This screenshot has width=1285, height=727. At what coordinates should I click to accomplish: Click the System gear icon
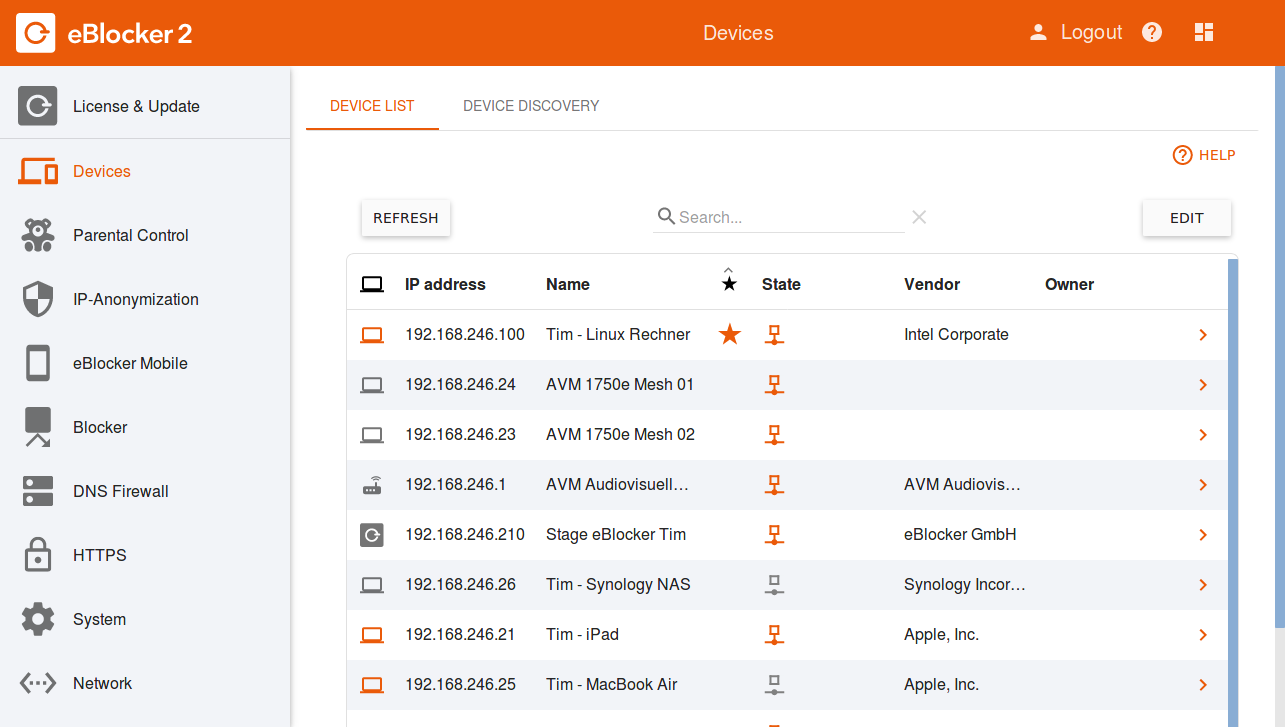tap(38, 619)
